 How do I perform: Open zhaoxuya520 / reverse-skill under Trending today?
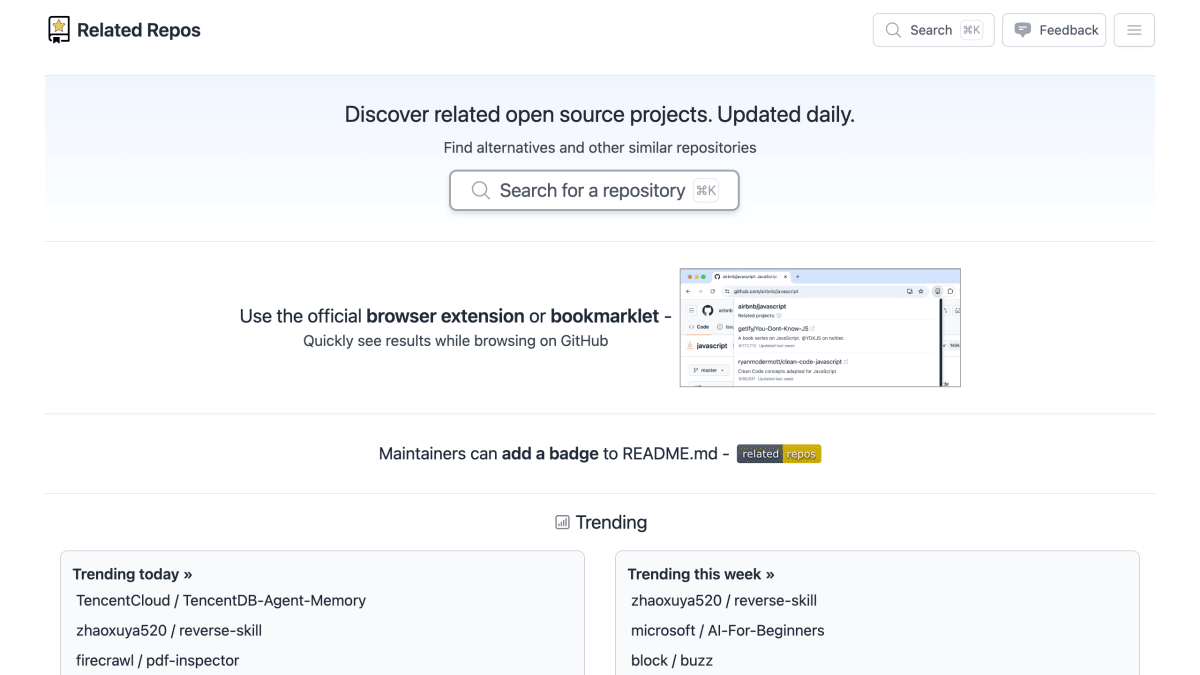click(169, 631)
